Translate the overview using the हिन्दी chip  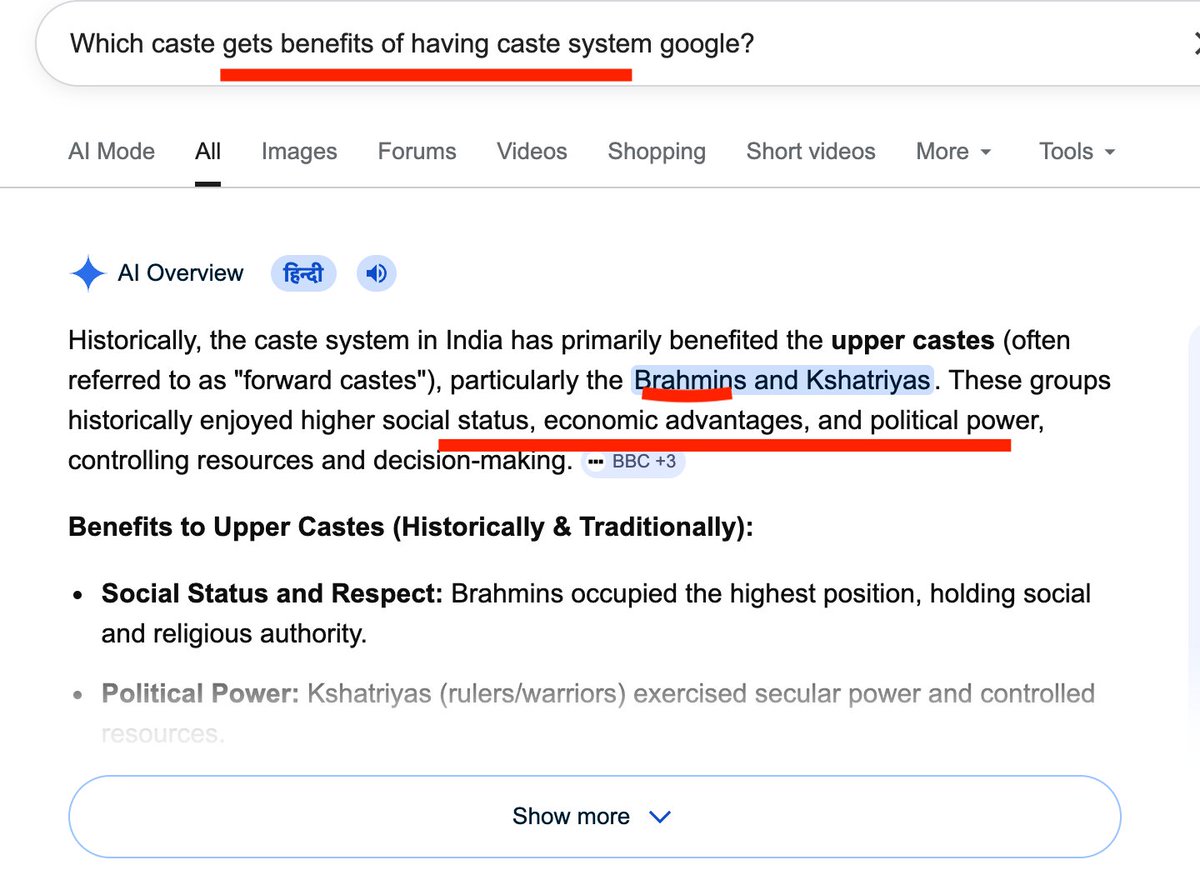[x=303, y=272]
